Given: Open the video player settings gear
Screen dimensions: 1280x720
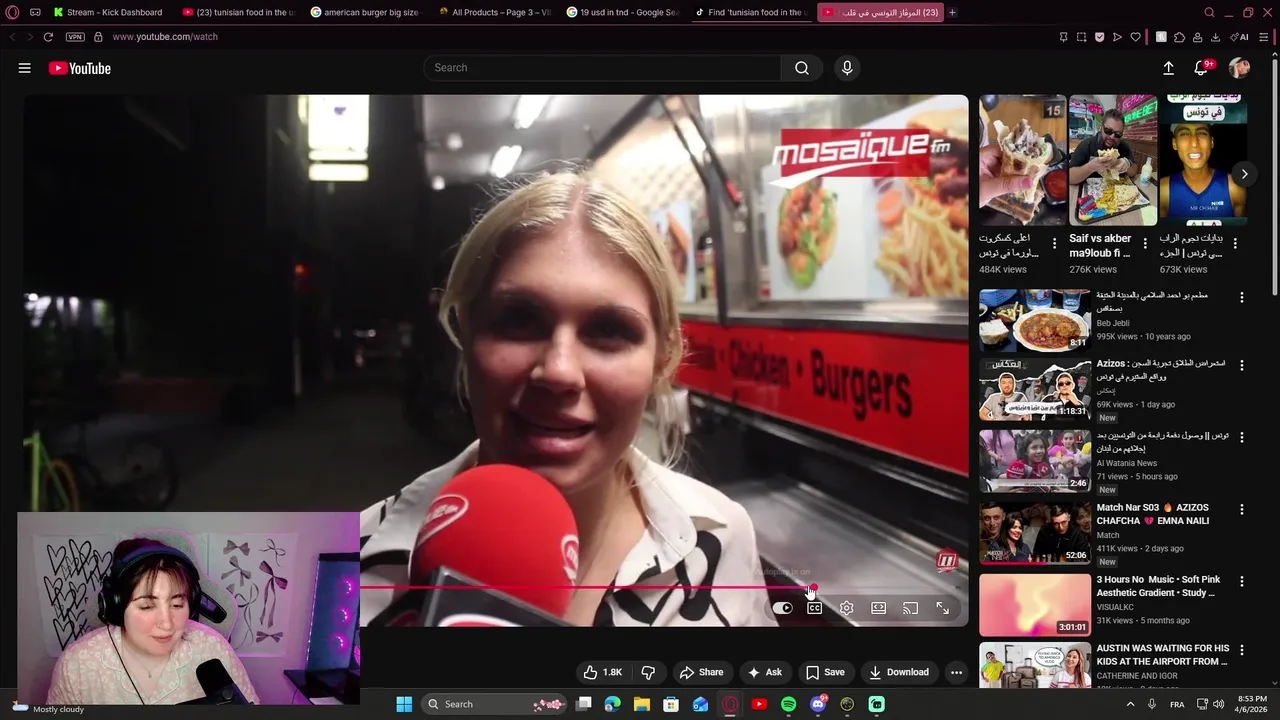Looking at the screenshot, I should click(847, 608).
